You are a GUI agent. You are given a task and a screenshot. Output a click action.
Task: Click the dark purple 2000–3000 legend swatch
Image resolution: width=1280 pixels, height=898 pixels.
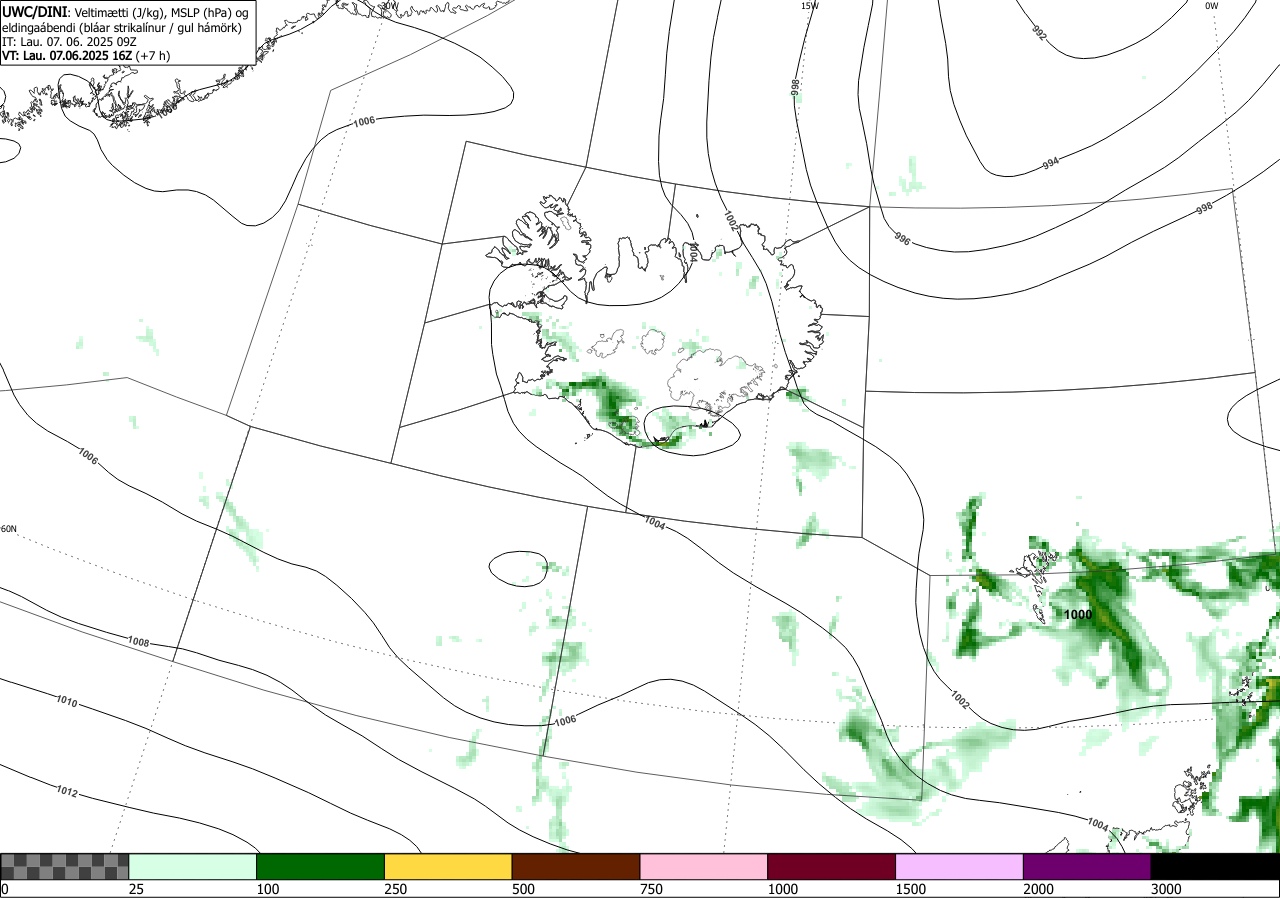click(1087, 866)
